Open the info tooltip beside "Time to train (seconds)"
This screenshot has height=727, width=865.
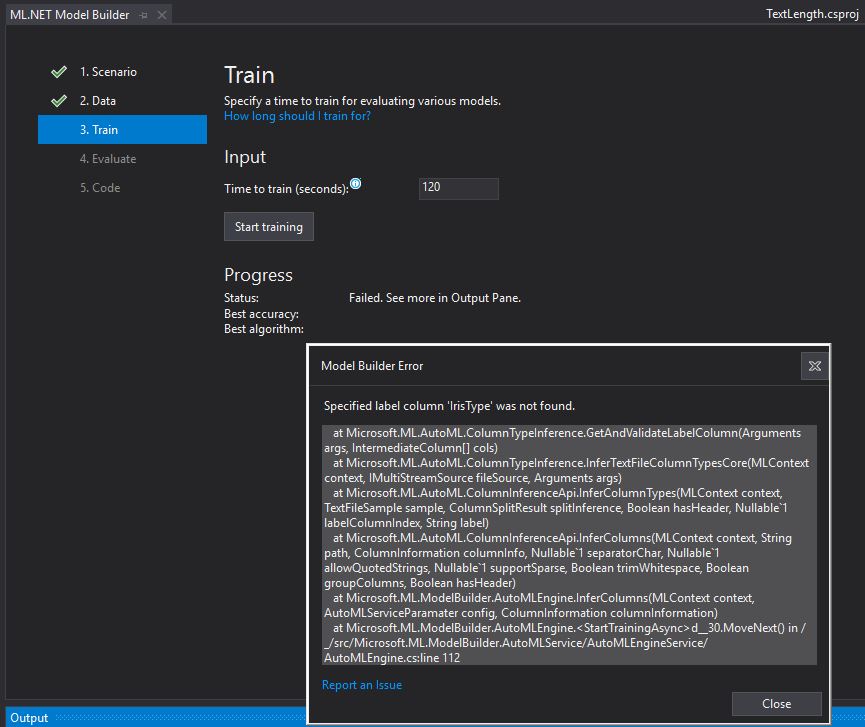click(x=355, y=183)
